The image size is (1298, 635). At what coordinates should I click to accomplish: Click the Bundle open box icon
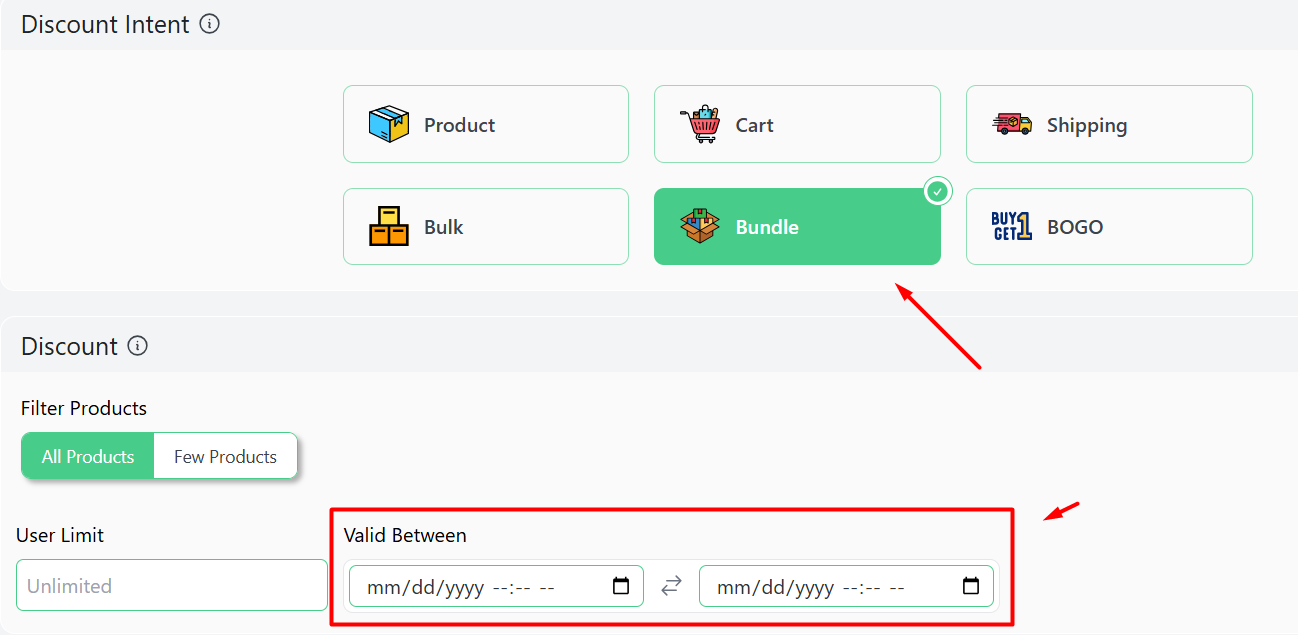point(700,226)
